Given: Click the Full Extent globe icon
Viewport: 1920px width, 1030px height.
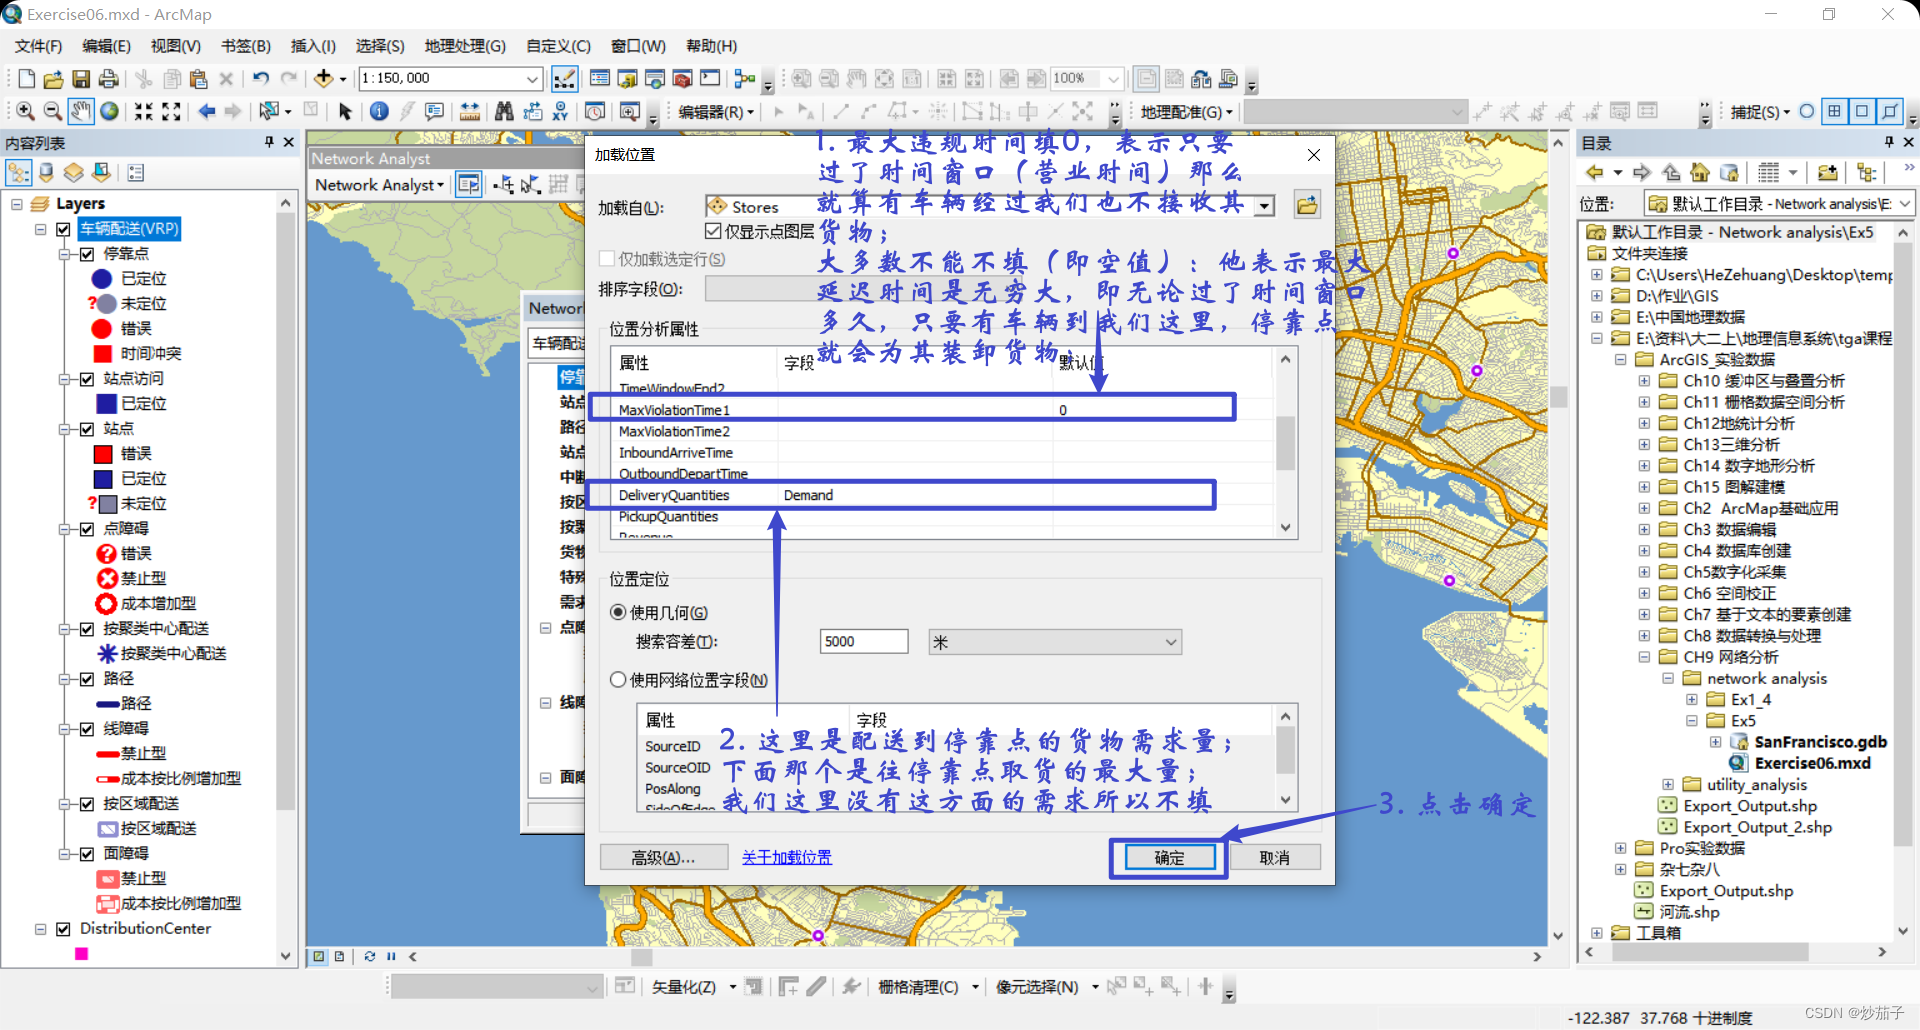Looking at the screenshot, I should tap(109, 111).
